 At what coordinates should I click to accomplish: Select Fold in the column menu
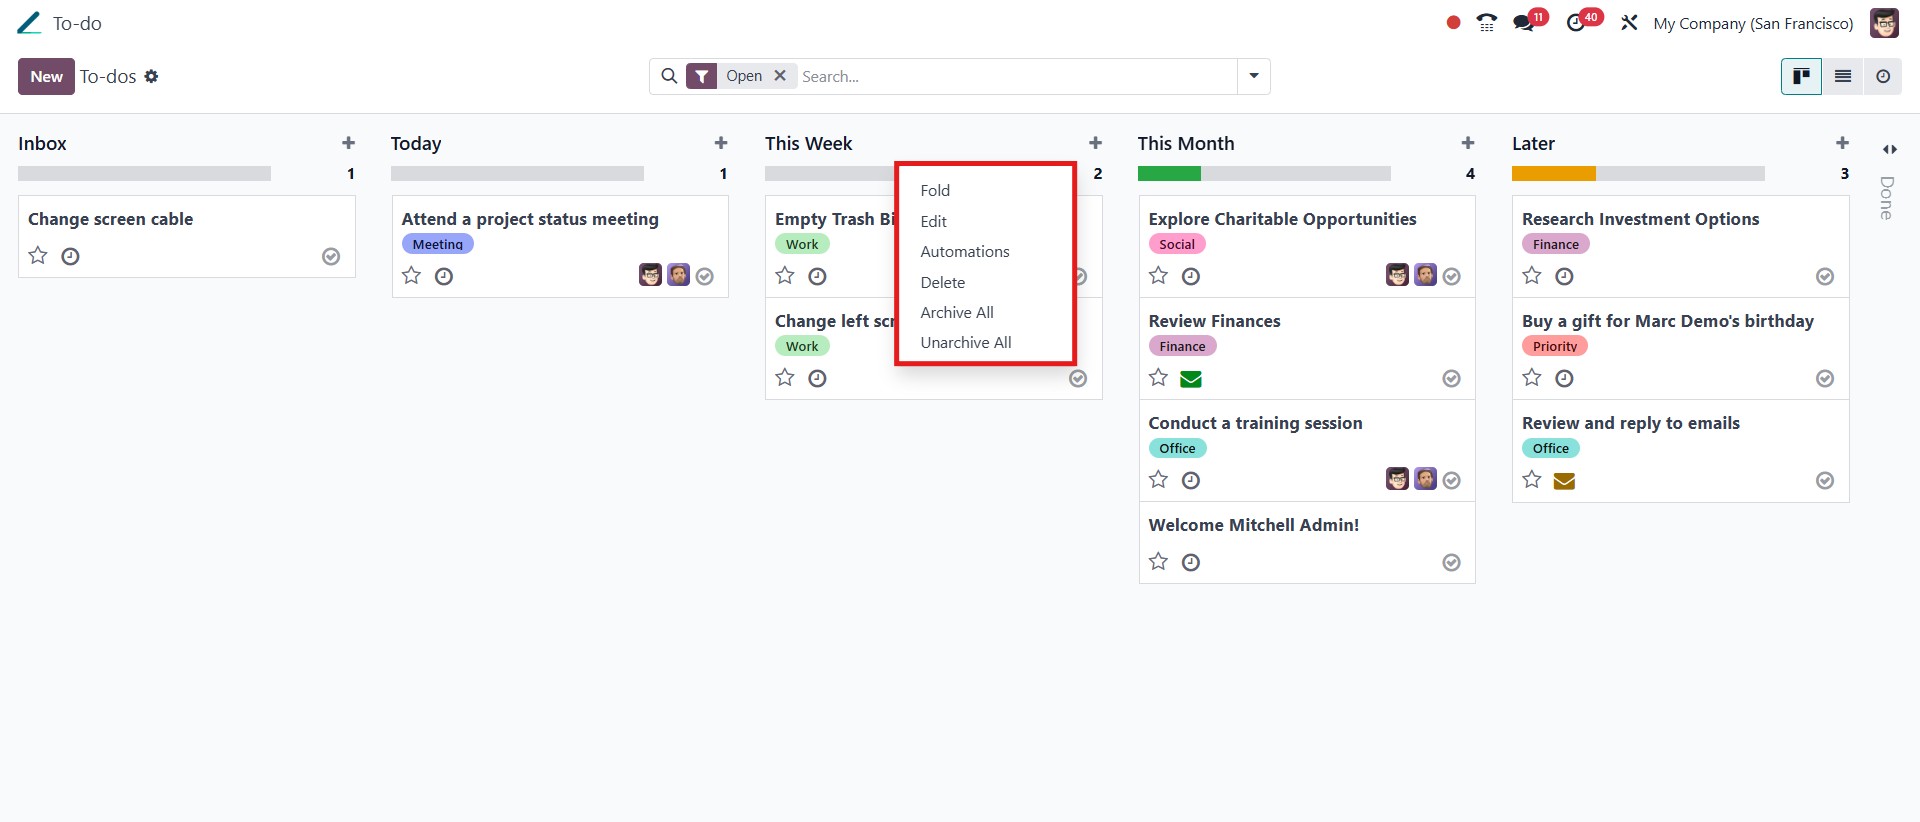pos(935,191)
